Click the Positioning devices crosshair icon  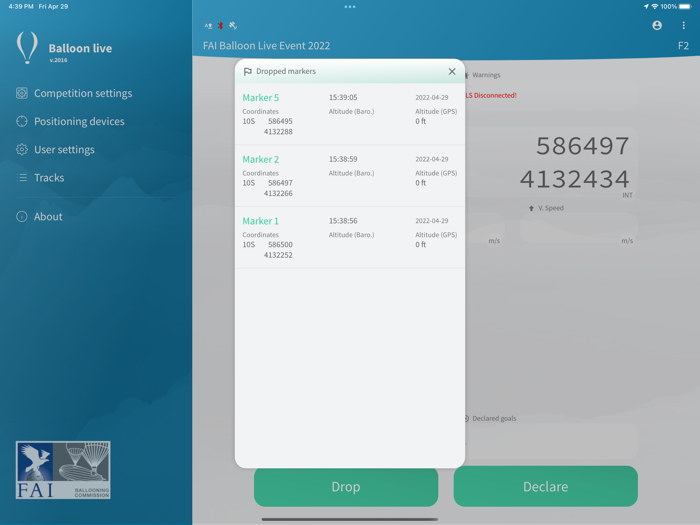click(21, 121)
